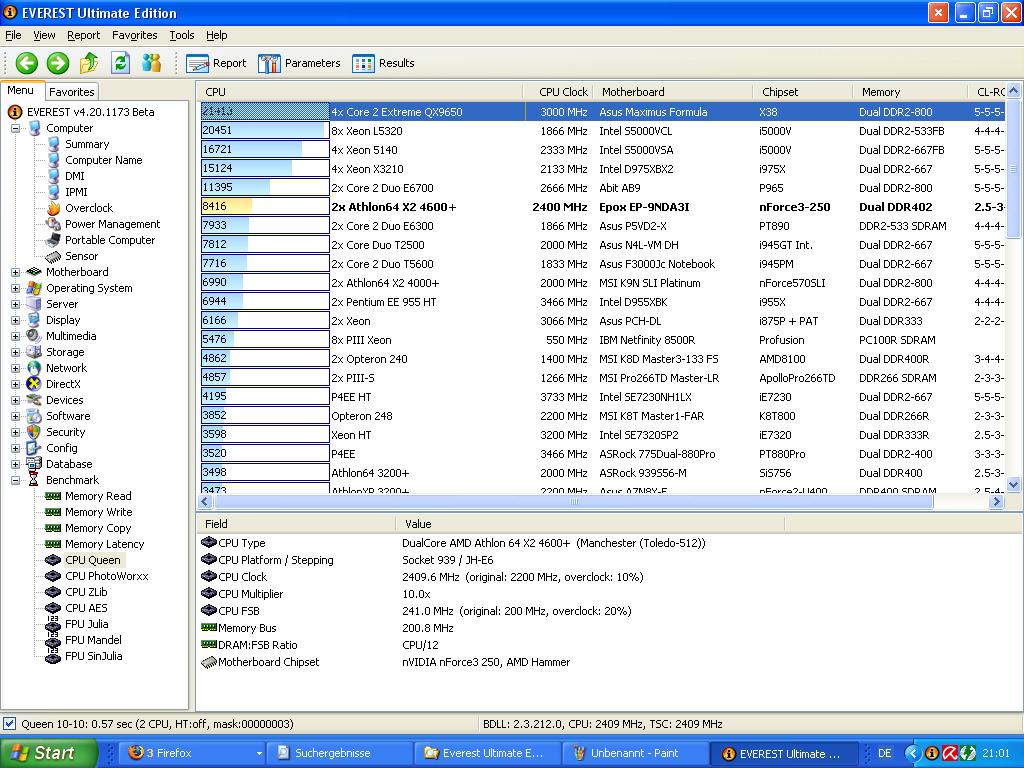This screenshot has width=1024, height=768.
Task: Click the Refresh toolbar icon
Action: [x=120, y=63]
